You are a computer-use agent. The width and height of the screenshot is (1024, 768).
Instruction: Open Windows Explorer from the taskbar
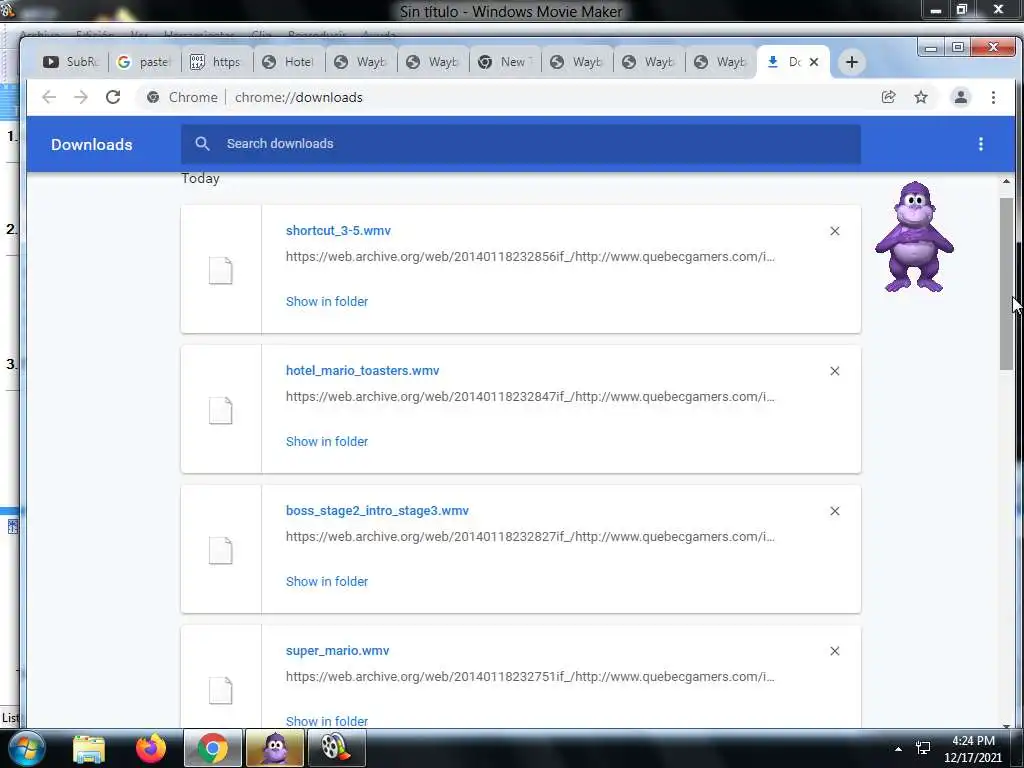tap(89, 749)
